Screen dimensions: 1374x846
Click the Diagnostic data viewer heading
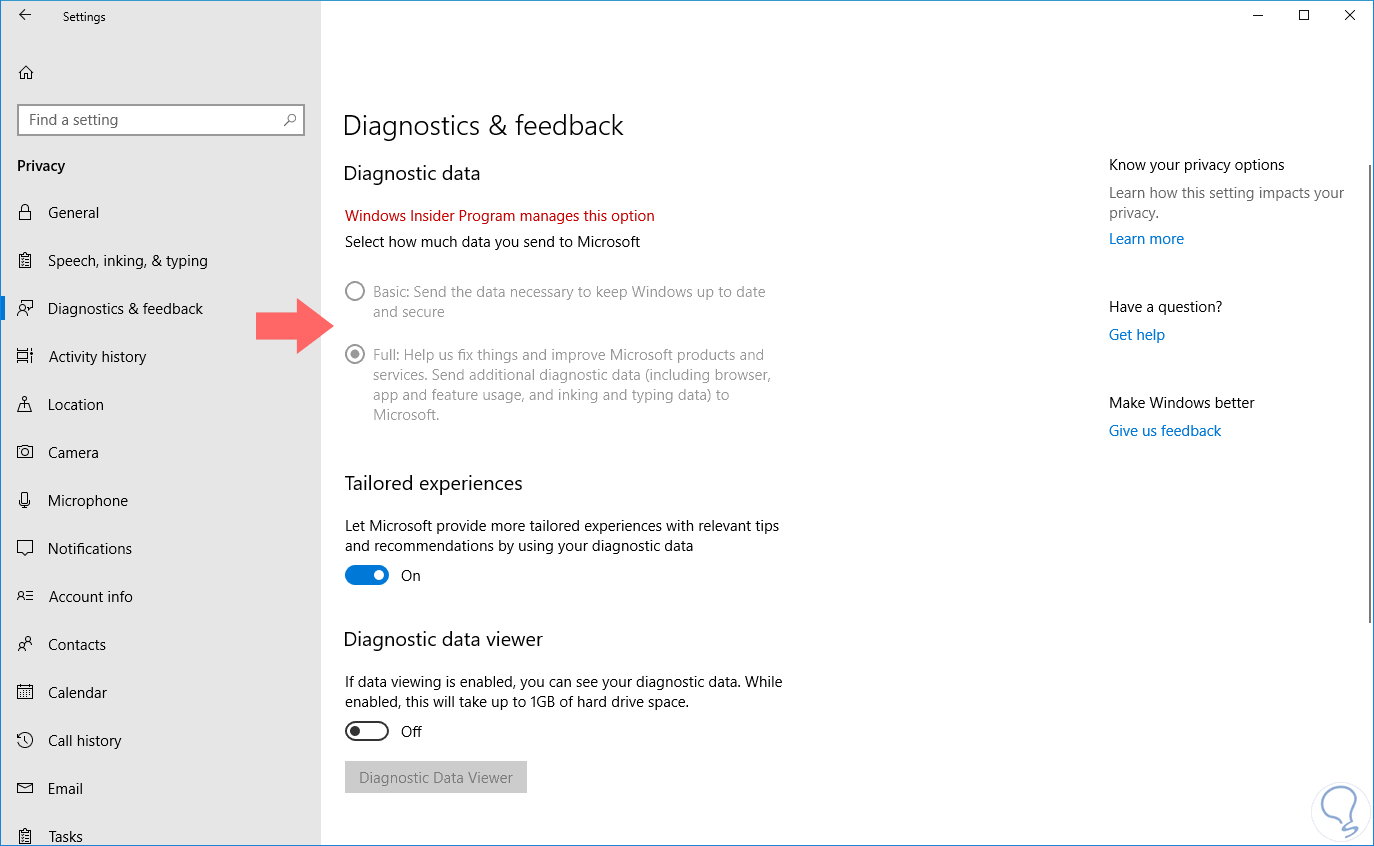coord(443,639)
